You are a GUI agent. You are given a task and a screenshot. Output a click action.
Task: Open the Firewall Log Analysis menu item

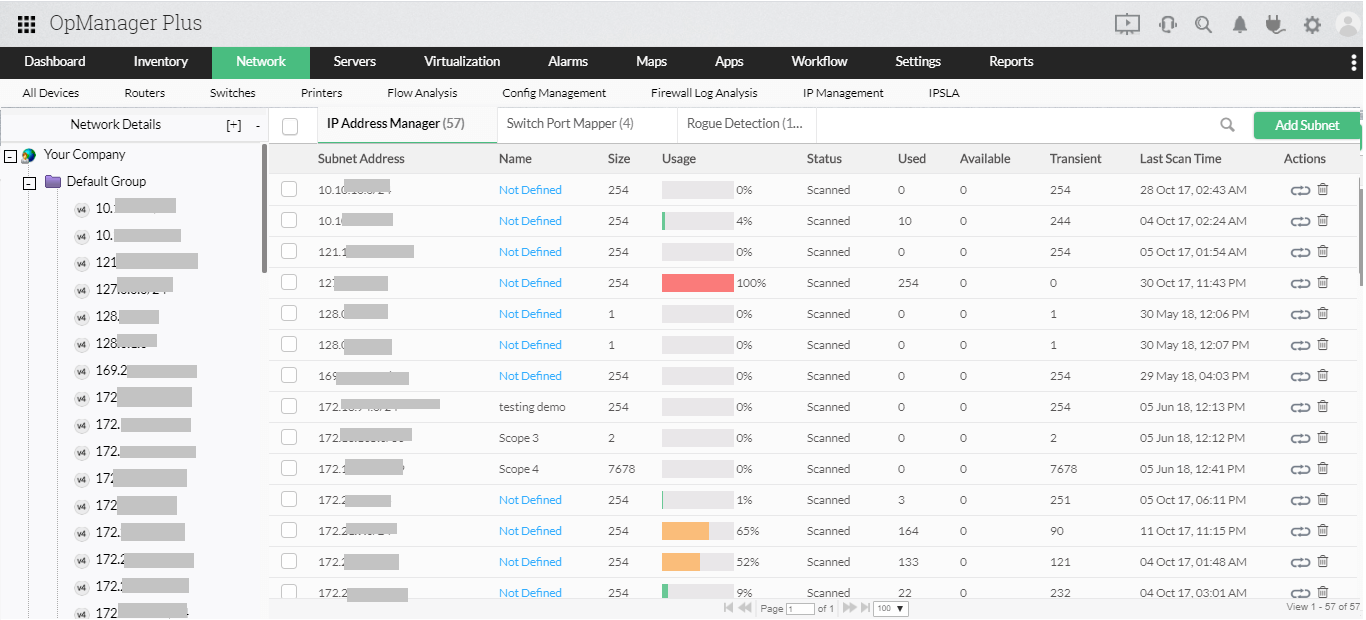pyautogui.click(x=704, y=92)
